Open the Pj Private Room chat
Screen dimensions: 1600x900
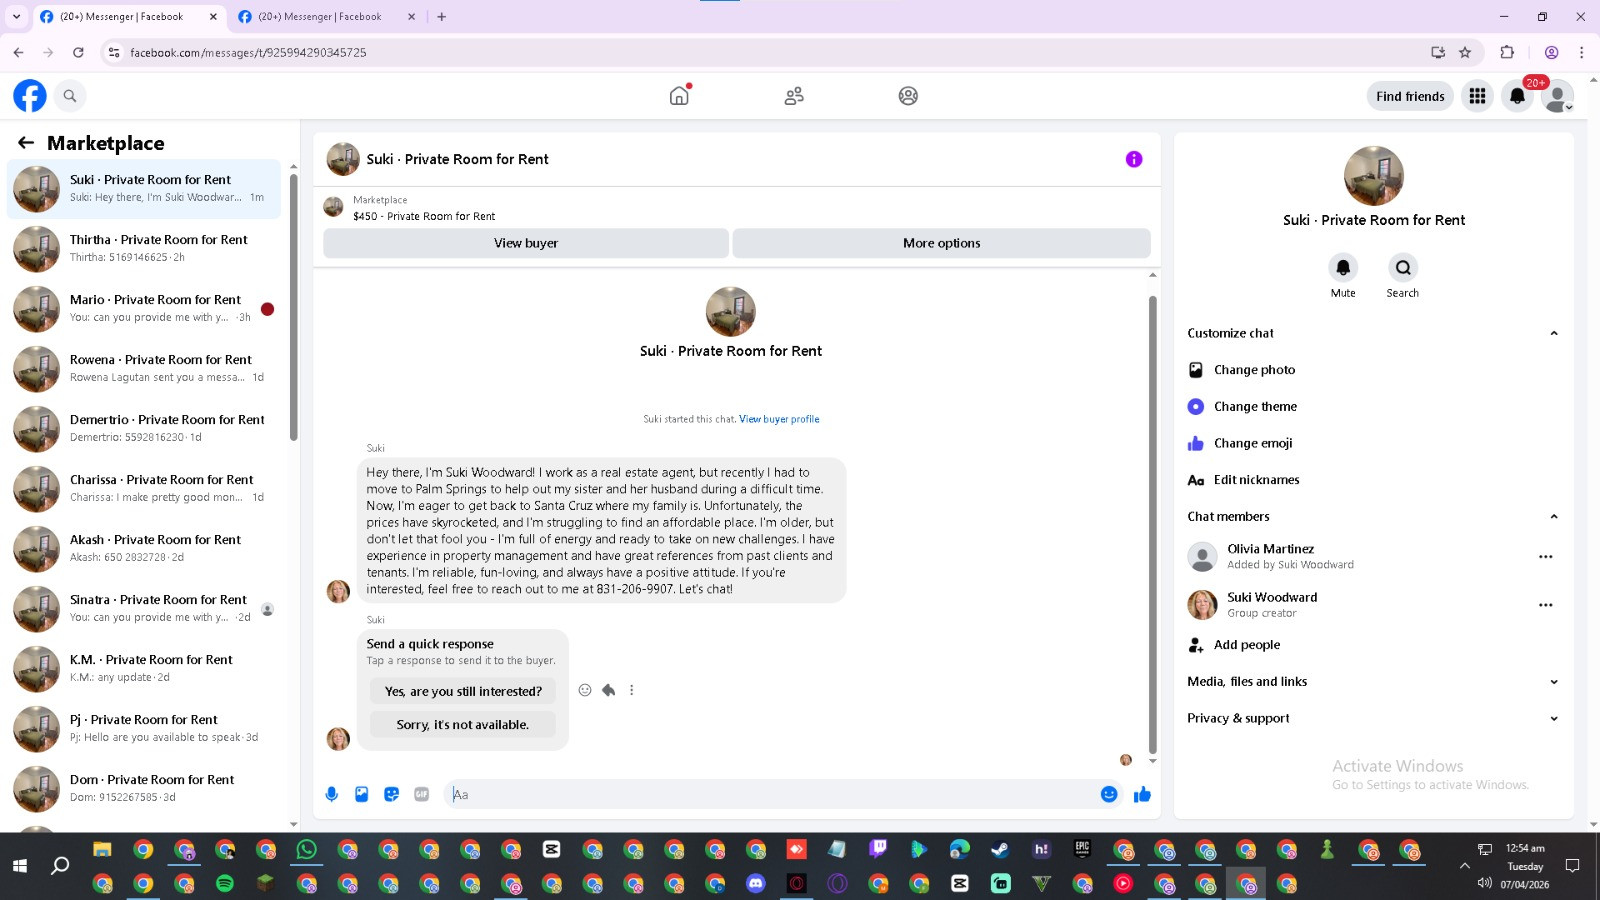click(144, 729)
